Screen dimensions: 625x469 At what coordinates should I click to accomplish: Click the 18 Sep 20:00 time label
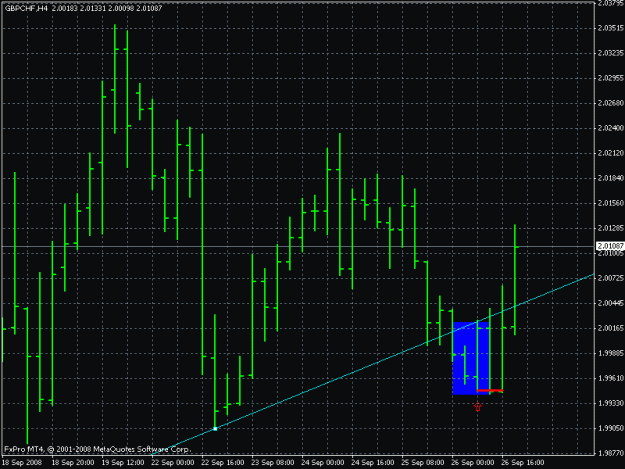tap(73, 463)
